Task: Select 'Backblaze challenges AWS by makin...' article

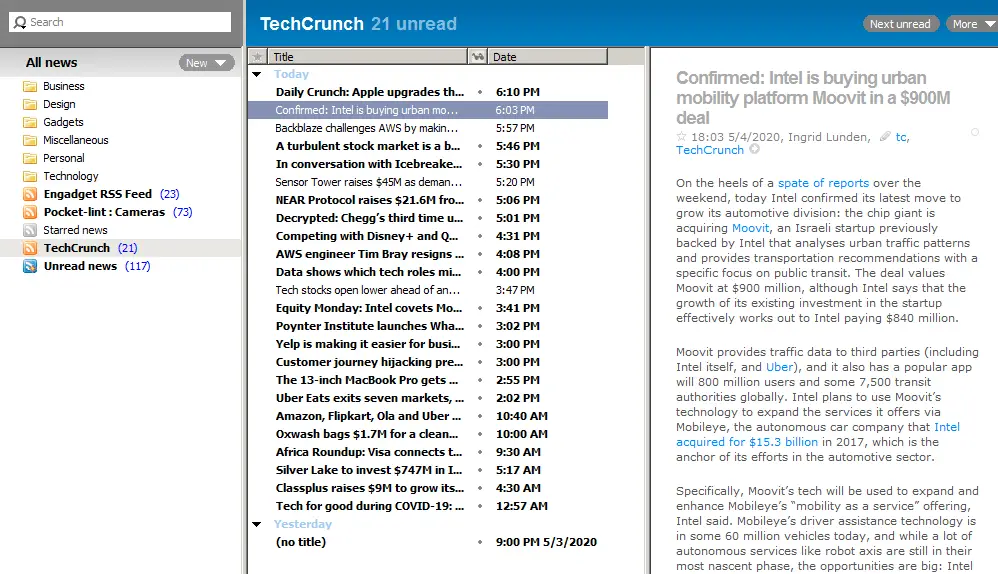Action: click(x=428, y=128)
